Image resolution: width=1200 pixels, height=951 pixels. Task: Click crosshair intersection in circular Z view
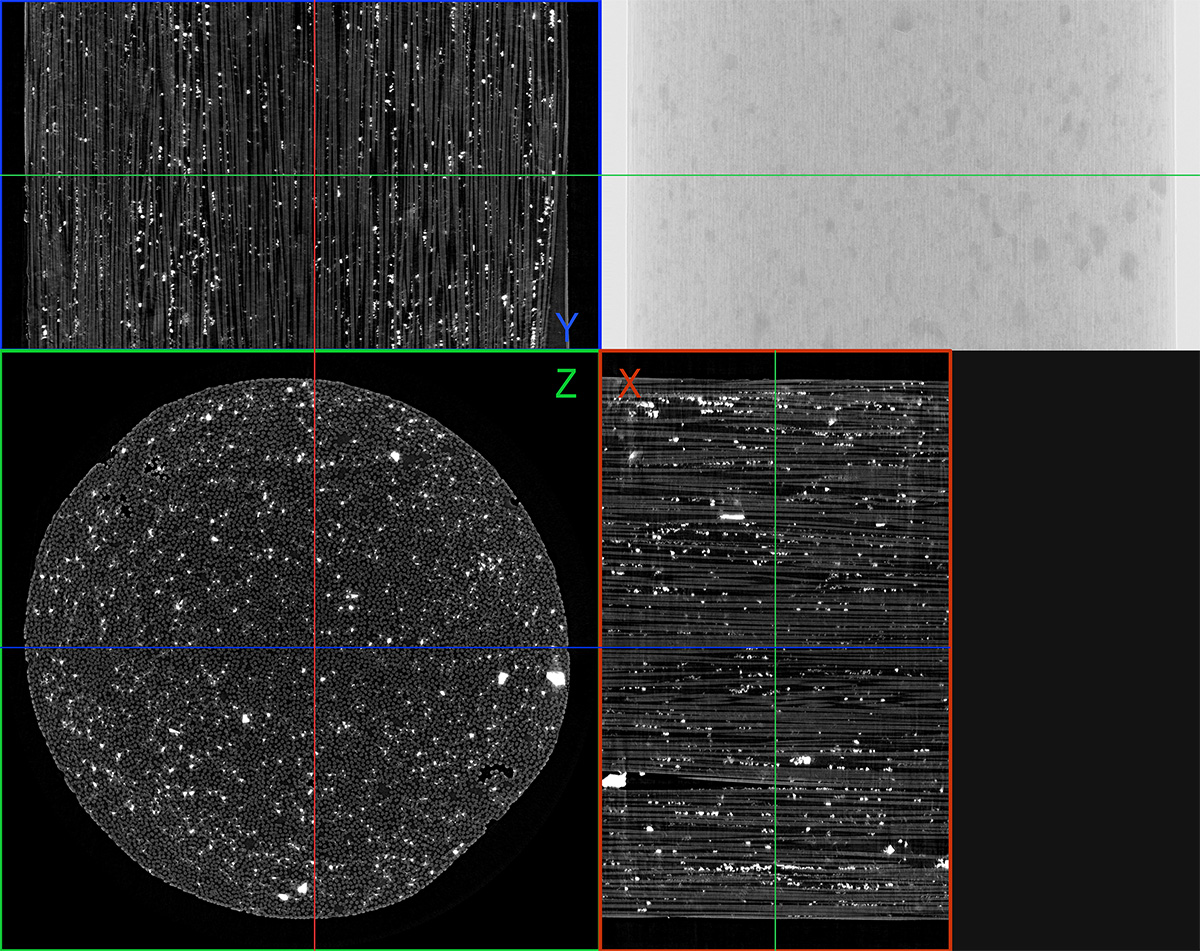click(x=315, y=648)
